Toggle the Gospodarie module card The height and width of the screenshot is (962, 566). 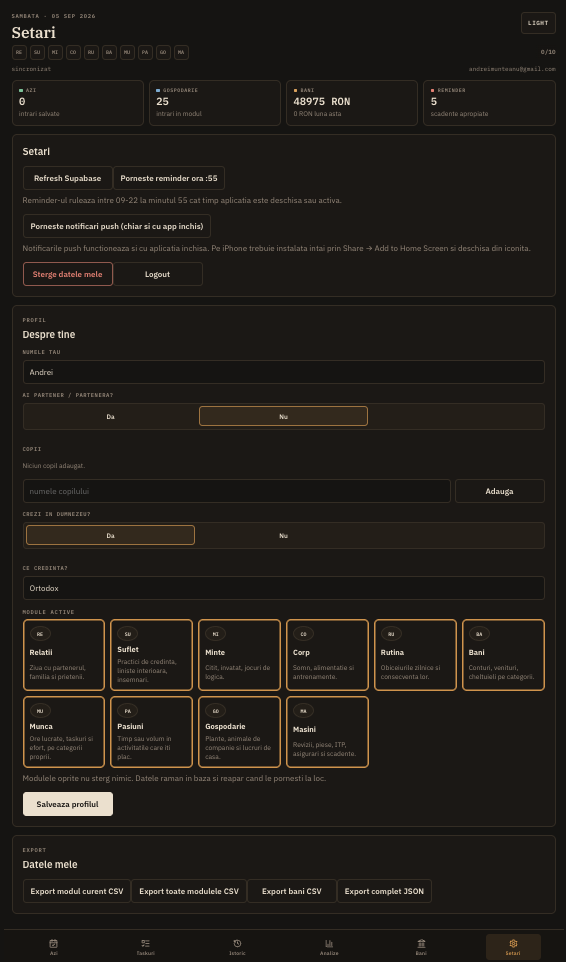point(239,732)
